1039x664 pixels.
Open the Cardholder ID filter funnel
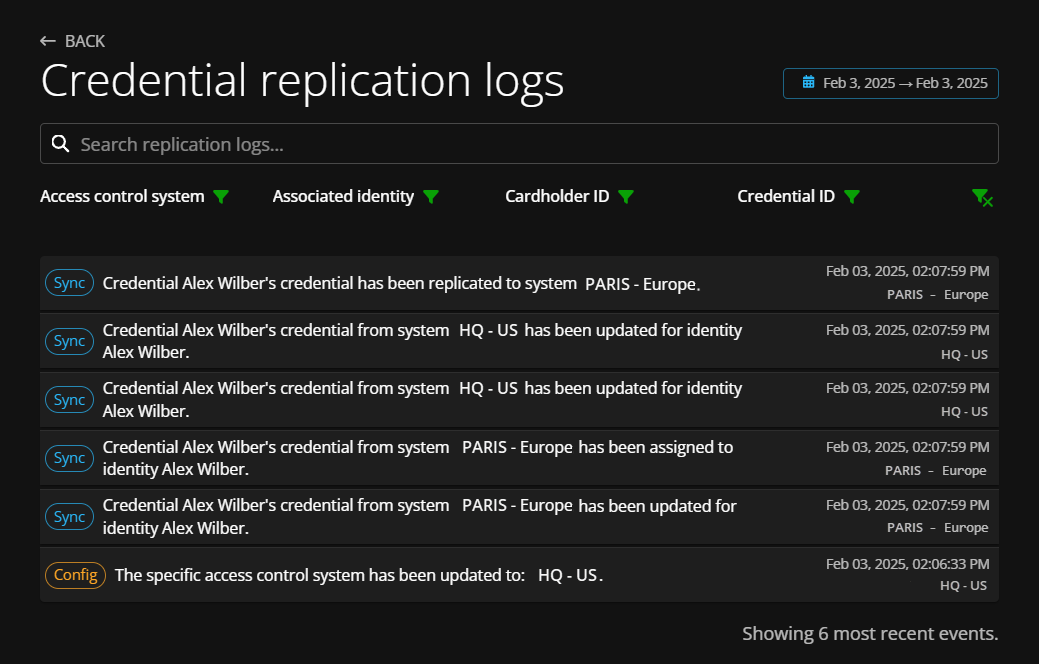(626, 197)
